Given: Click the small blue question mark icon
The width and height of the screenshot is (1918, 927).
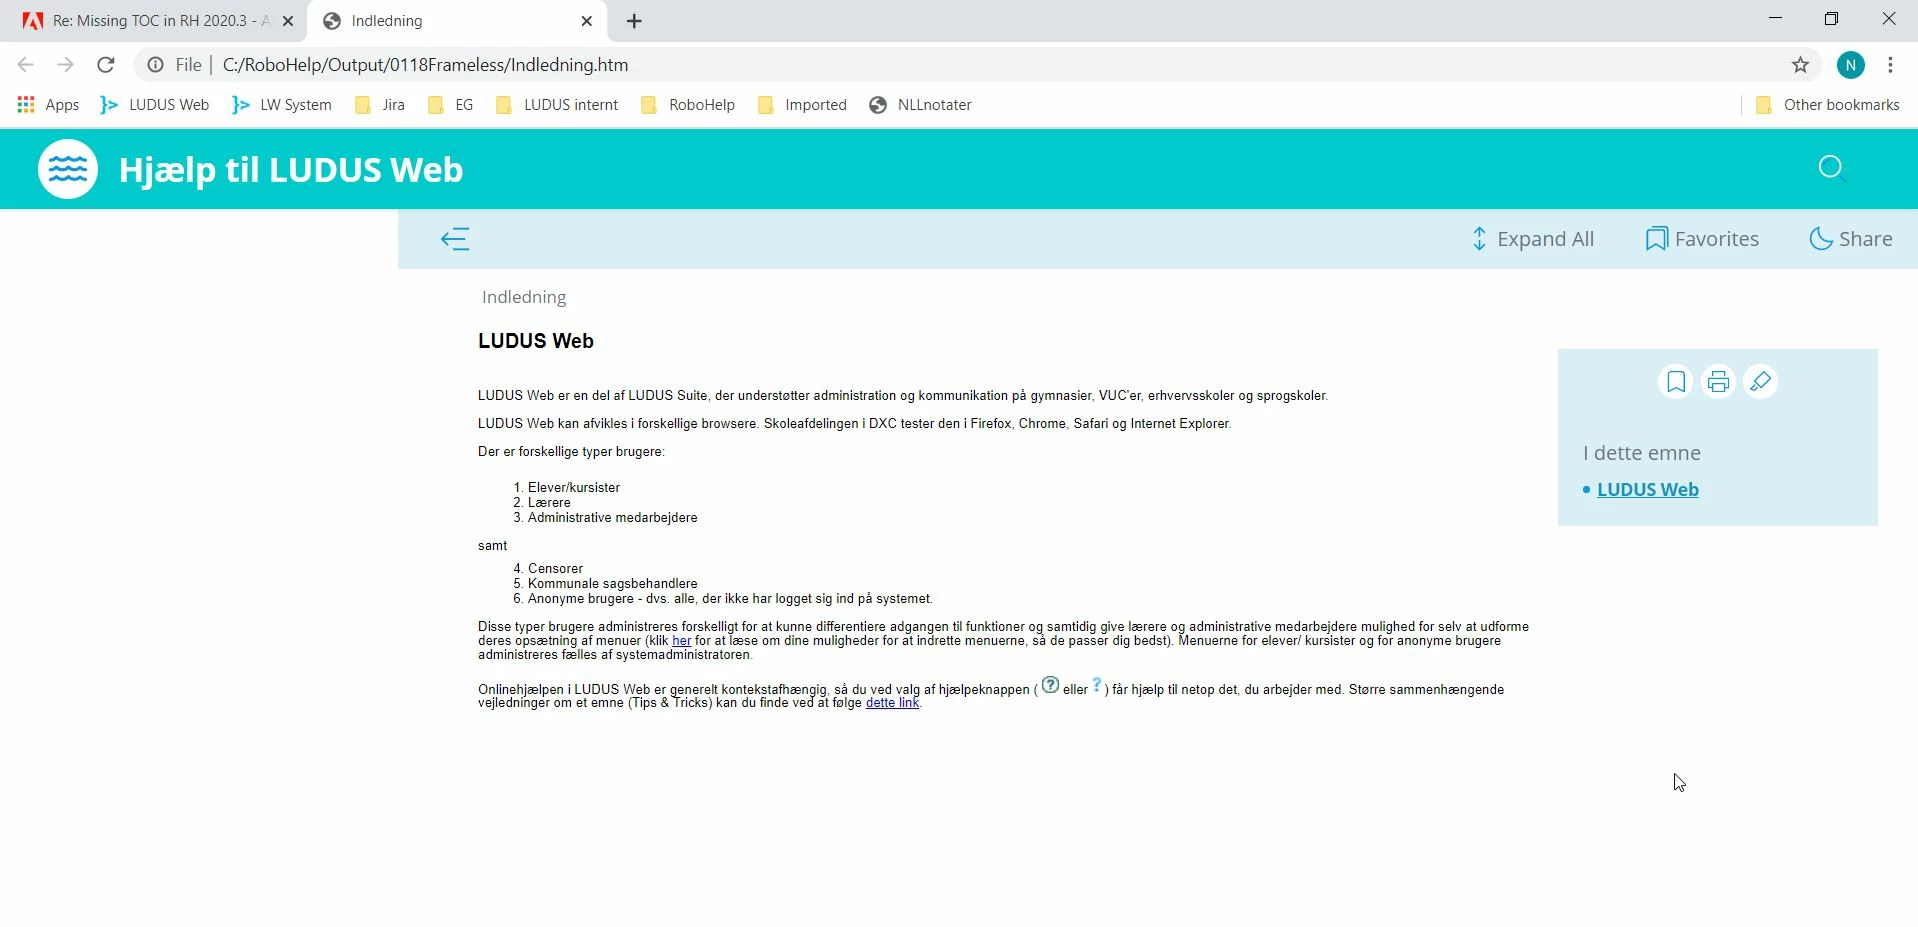Looking at the screenshot, I should (1097, 685).
